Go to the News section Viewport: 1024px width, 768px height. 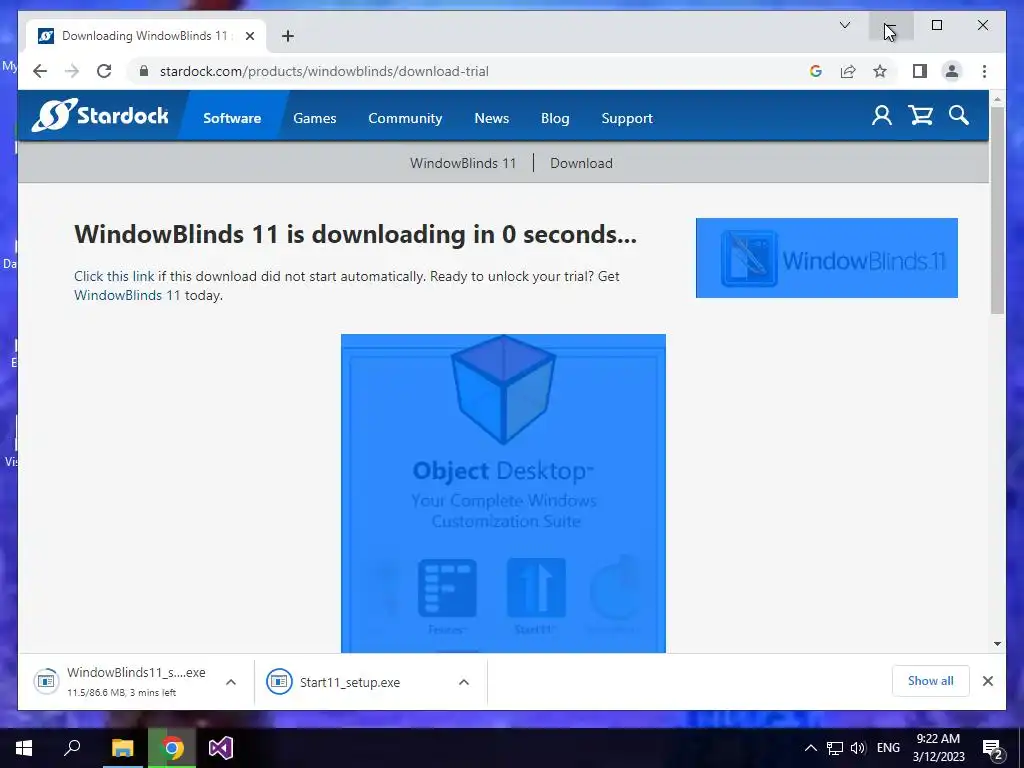tap(492, 118)
